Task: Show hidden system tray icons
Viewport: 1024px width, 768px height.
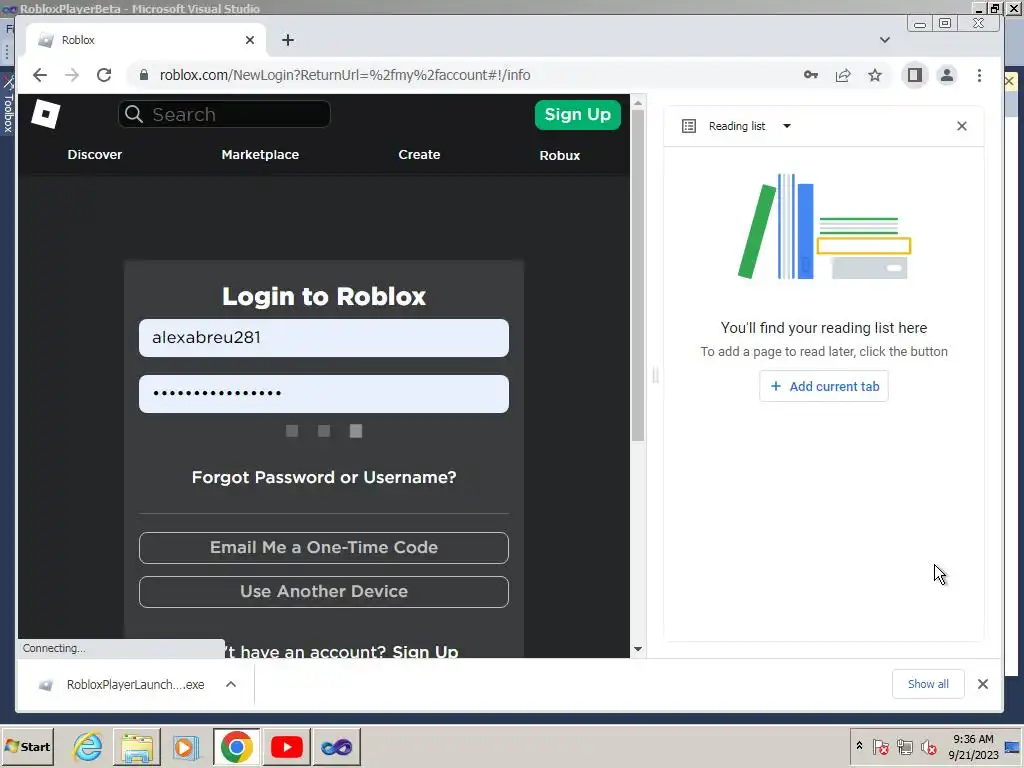Action: (x=859, y=746)
